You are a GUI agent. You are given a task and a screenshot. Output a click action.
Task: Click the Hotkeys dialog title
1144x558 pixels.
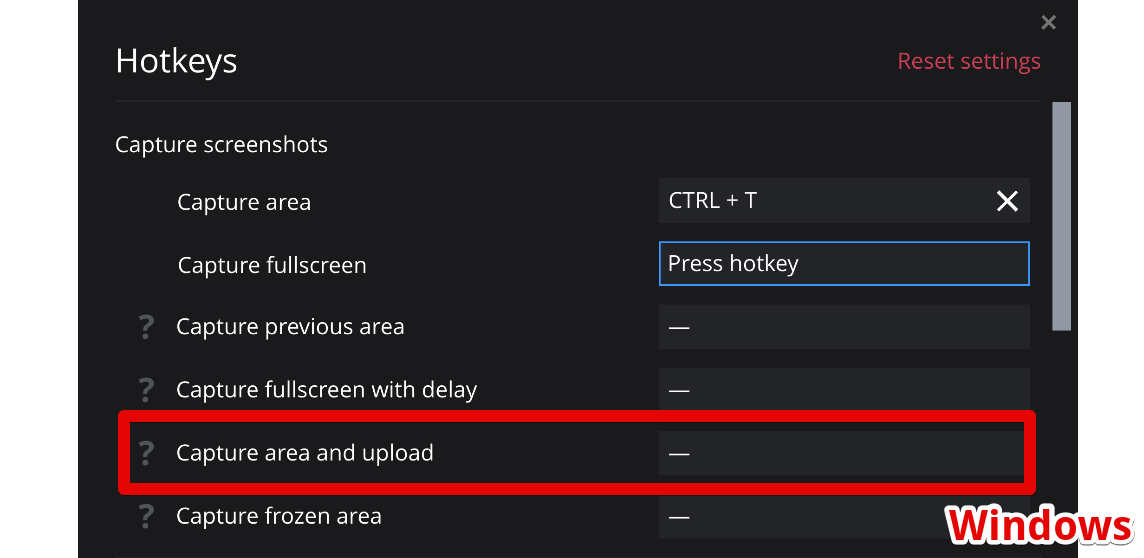pos(176,61)
